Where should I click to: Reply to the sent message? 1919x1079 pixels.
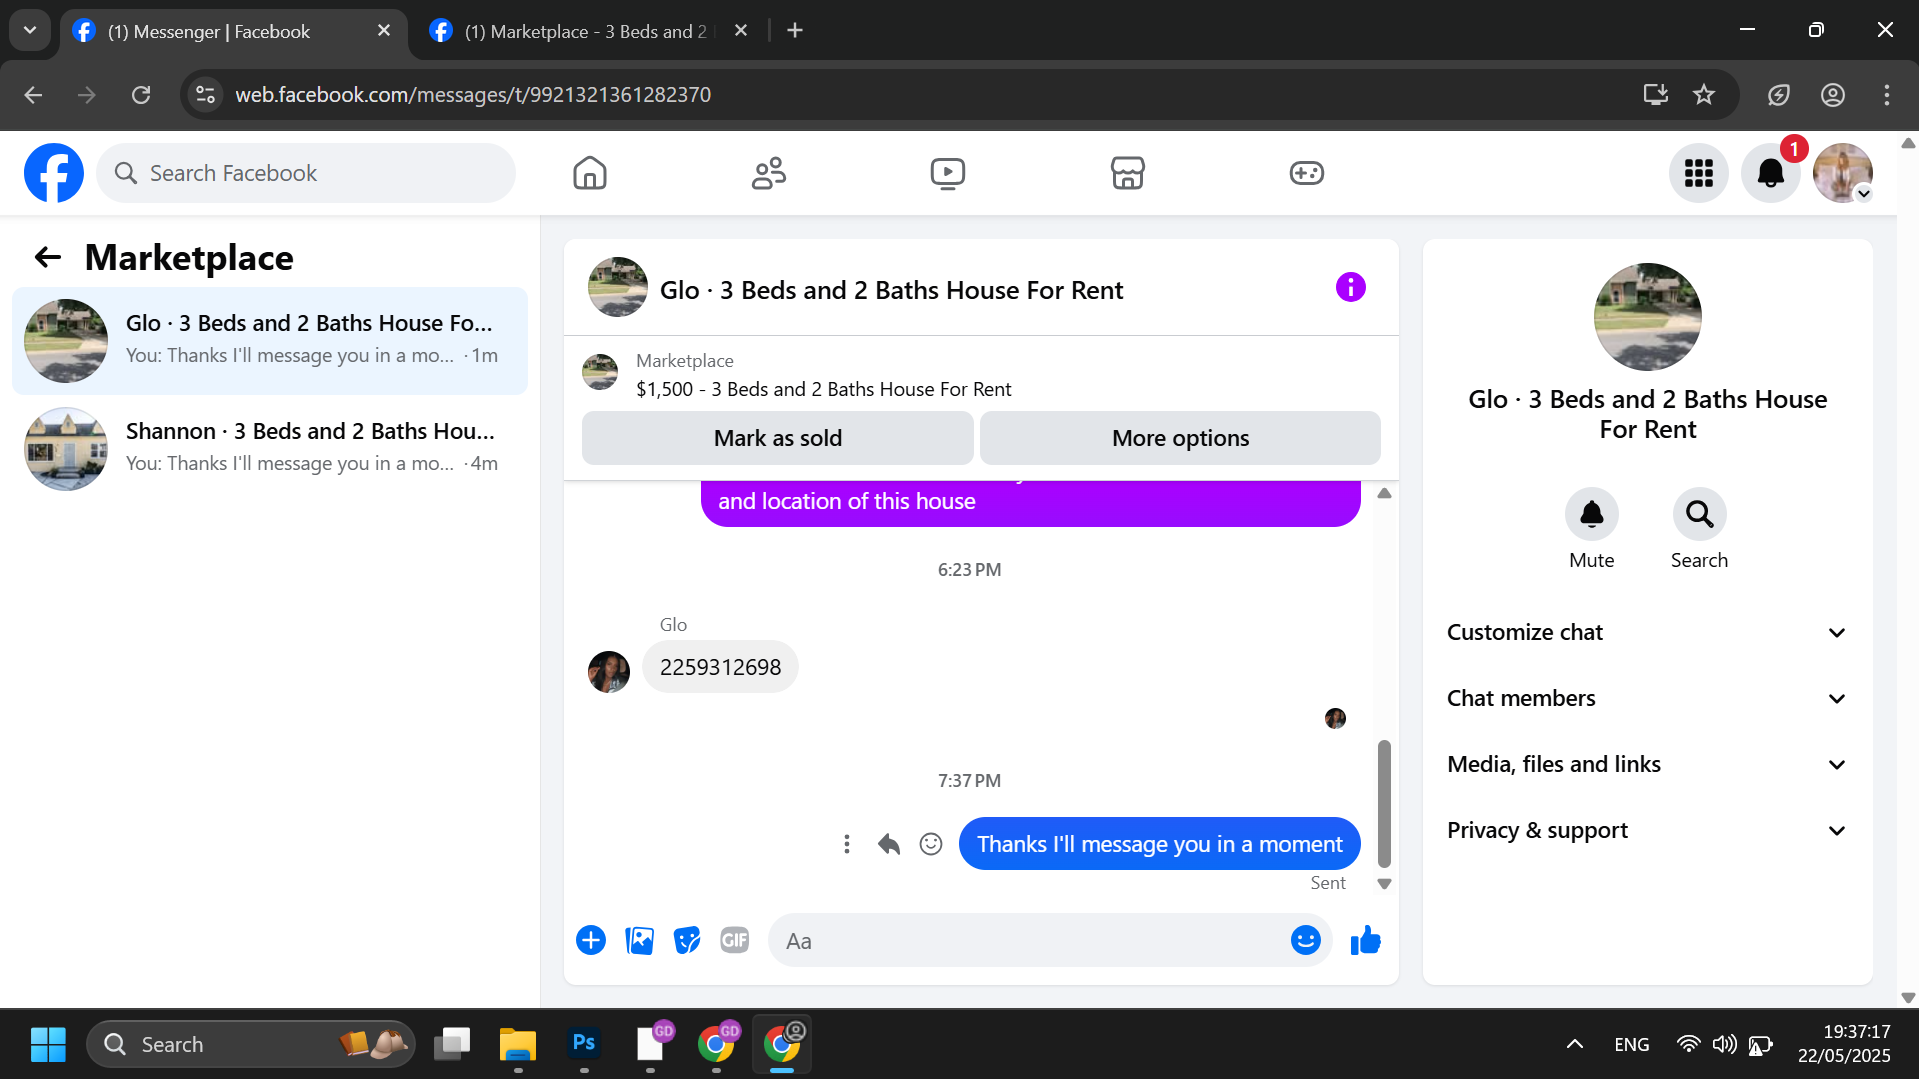(889, 845)
